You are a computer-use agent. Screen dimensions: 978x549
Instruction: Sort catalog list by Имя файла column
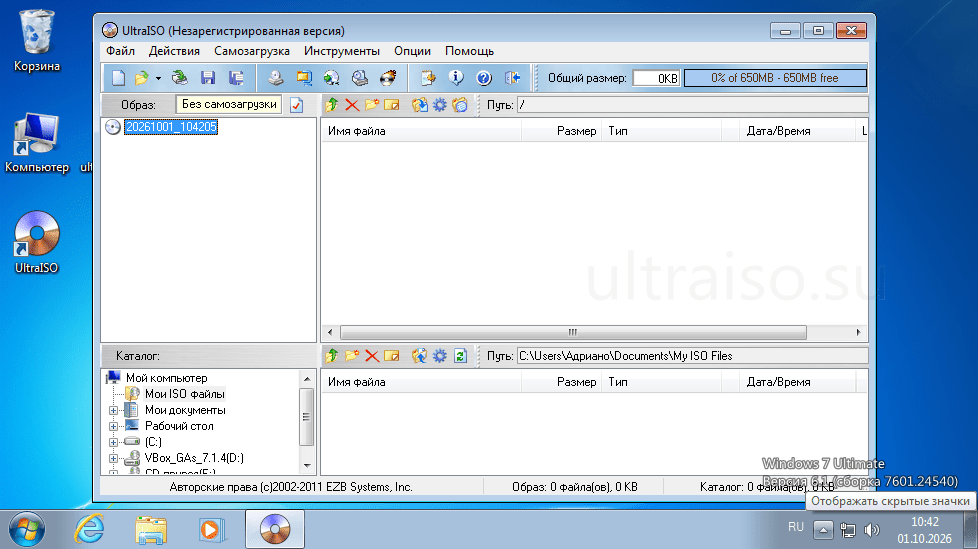[421, 382]
